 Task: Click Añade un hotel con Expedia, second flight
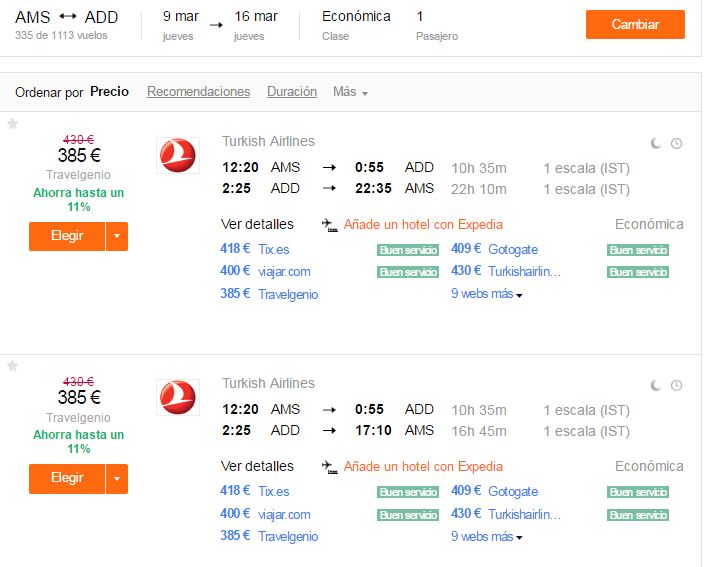(x=423, y=466)
